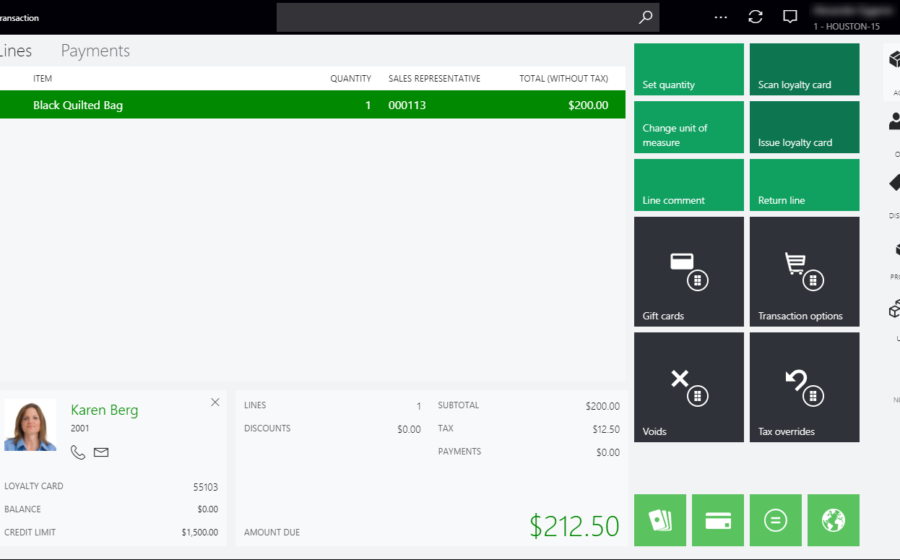Click loyalty card number 55103
This screenshot has width=900, height=560.
coord(205,487)
